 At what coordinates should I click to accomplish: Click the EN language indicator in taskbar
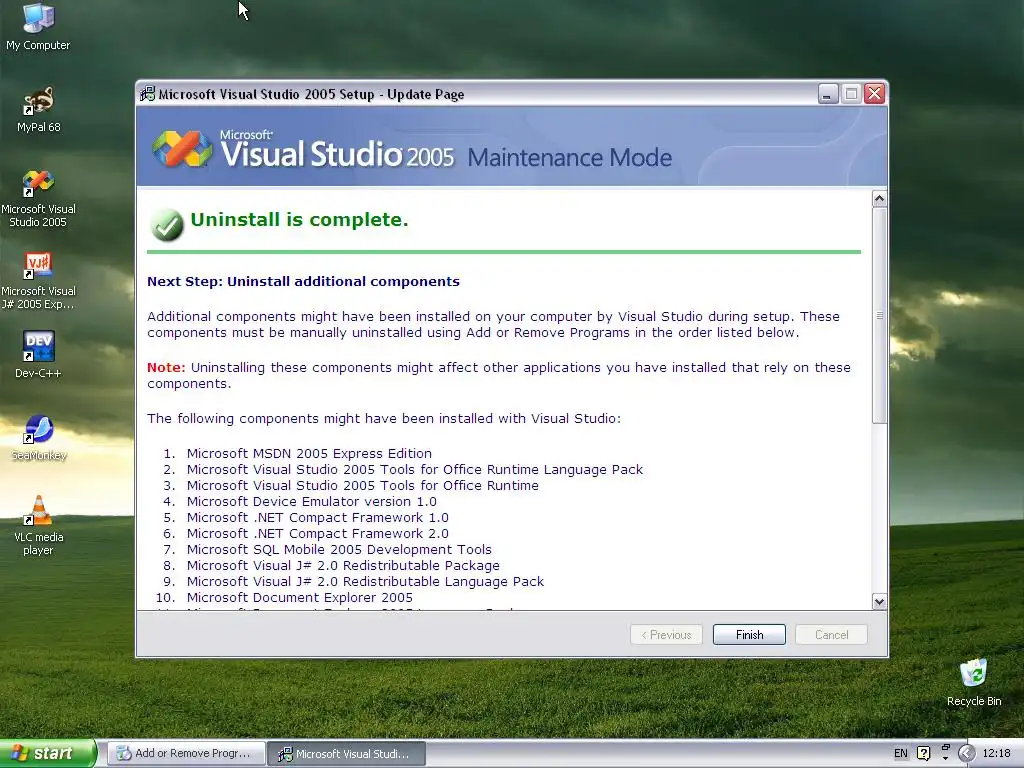tap(901, 754)
